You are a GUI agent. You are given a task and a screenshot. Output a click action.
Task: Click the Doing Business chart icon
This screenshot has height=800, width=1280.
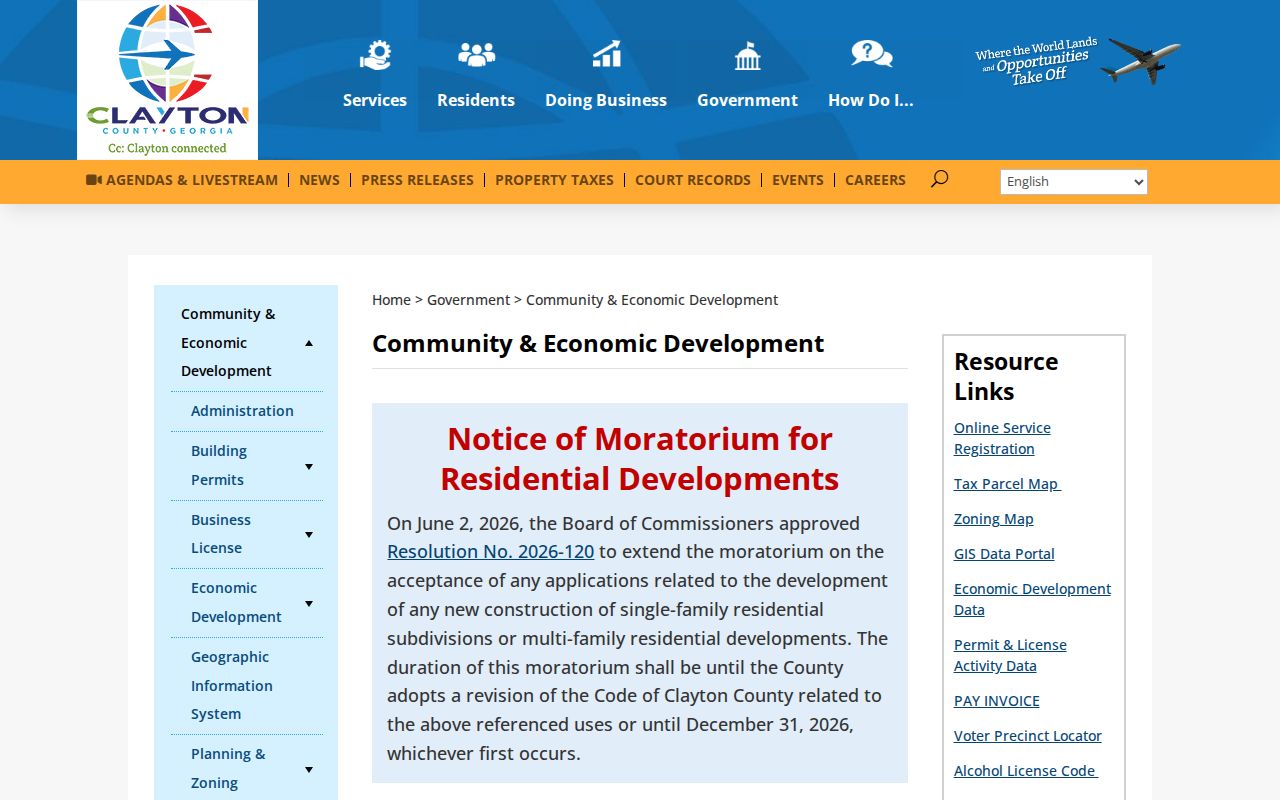pyautogui.click(x=606, y=54)
